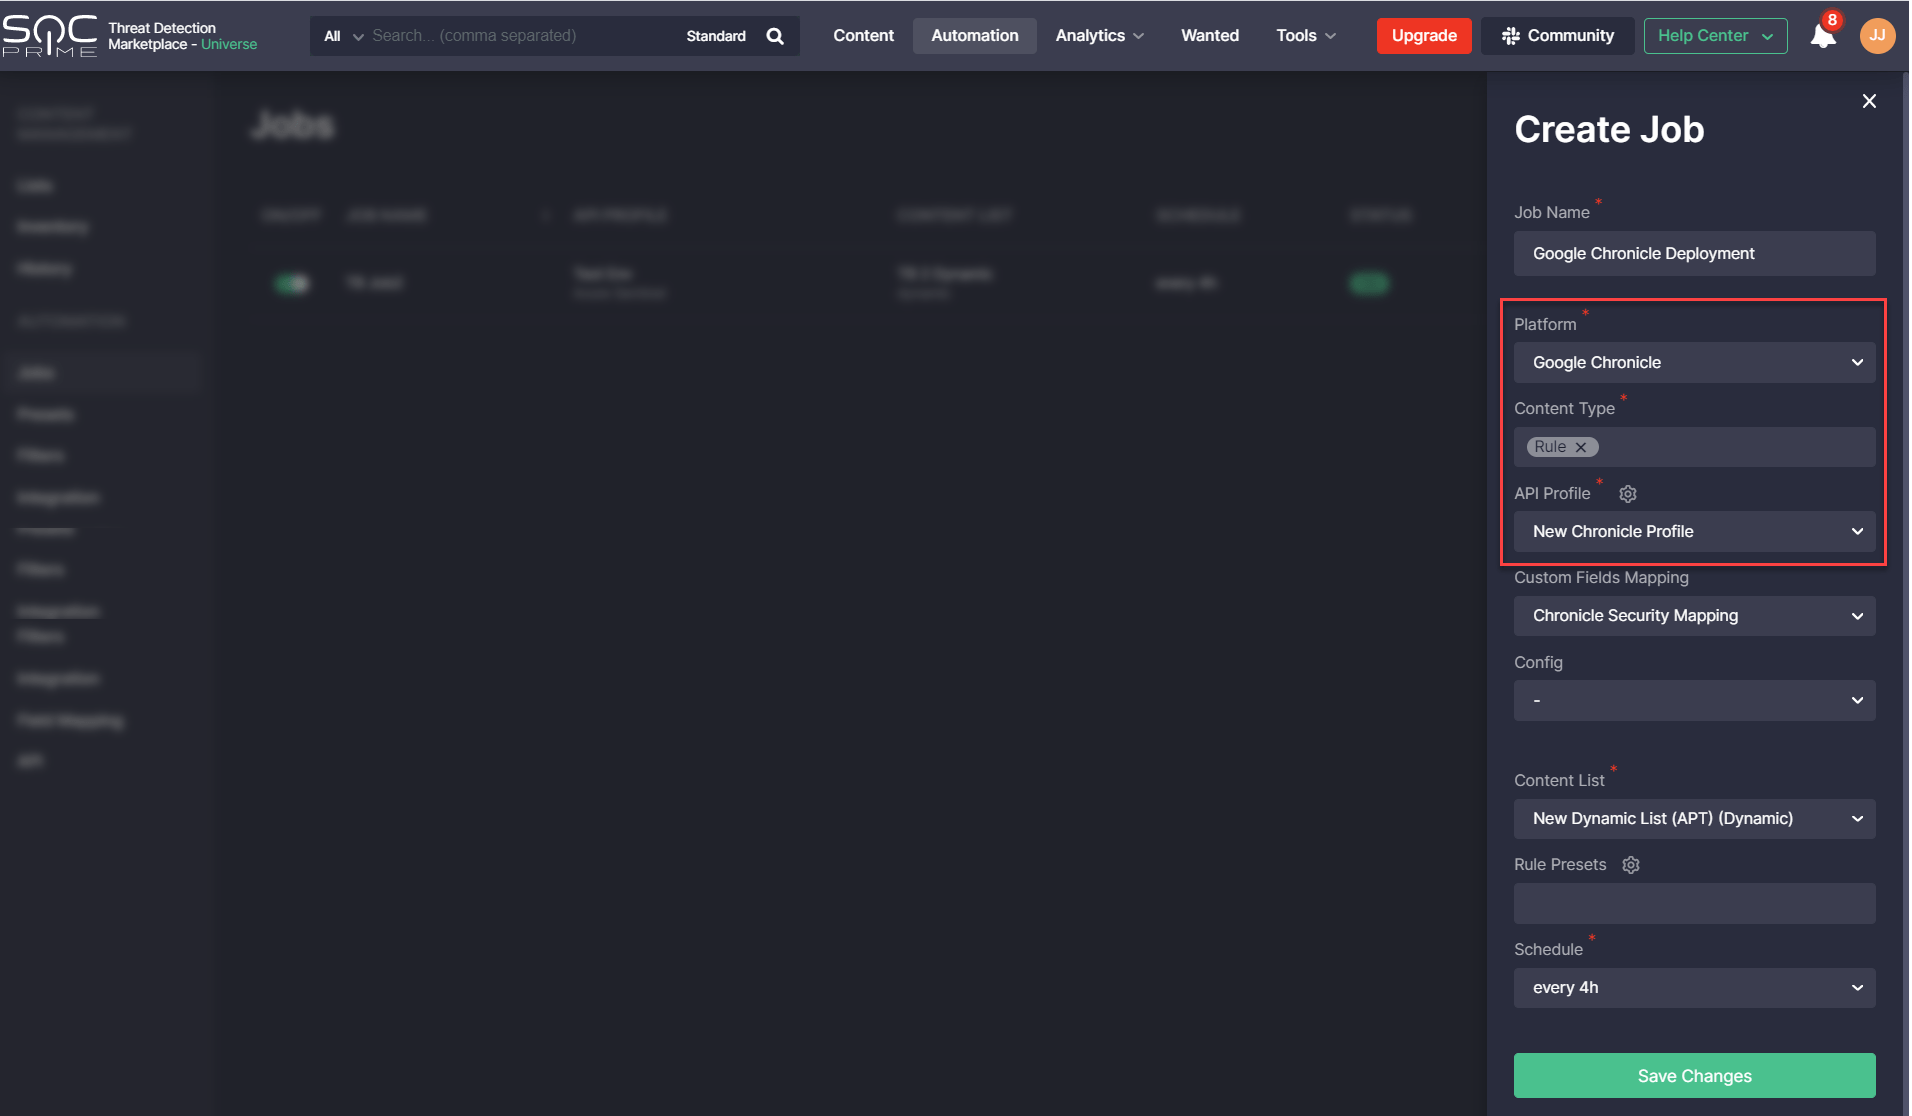The height and width of the screenshot is (1116, 1912).
Task: Open the API Profile dropdown
Action: click(x=1694, y=532)
